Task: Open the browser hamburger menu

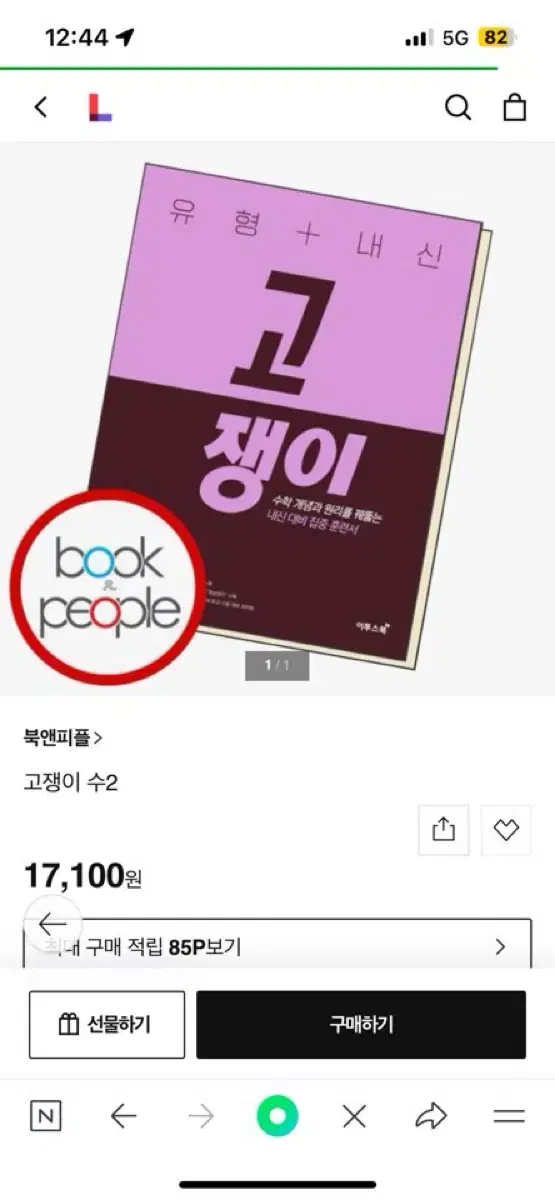Action: [x=509, y=1116]
